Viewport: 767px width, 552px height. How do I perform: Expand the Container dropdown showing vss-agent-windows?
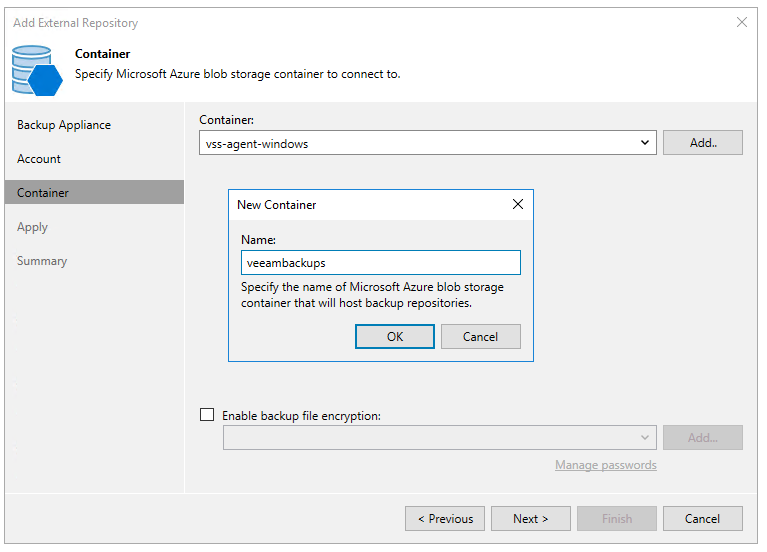(x=645, y=143)
